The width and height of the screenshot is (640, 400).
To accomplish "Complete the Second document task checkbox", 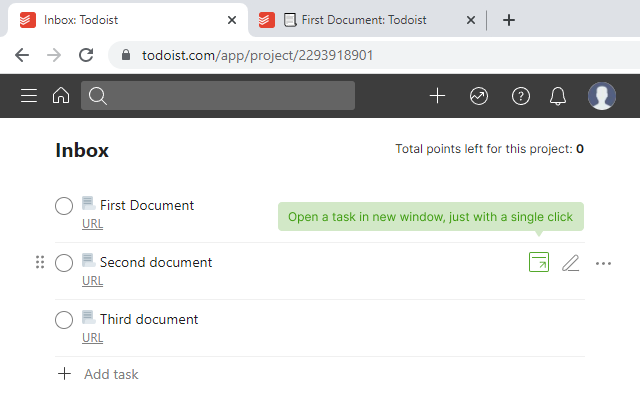I will click(x=64, y=263).
